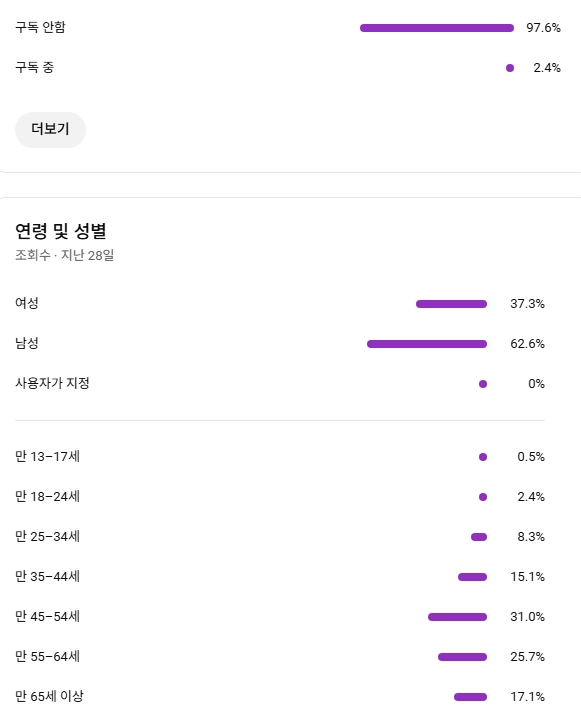This screenshot has width=581, height=725.
Task: Click the 만 35–44세 bar at 15.1%
Action: click(472, 577)
